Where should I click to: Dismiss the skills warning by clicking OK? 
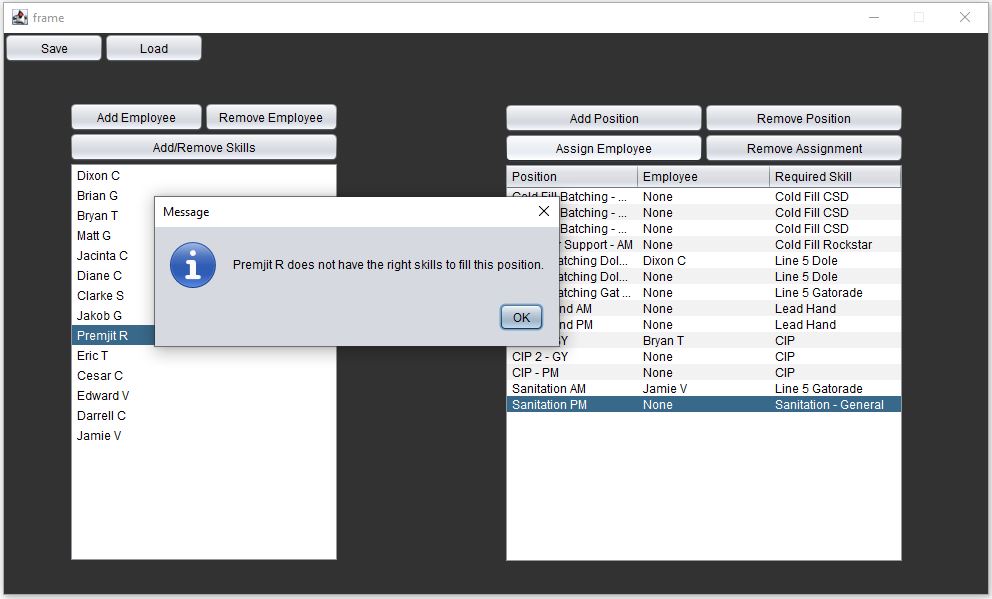point(520,317)
